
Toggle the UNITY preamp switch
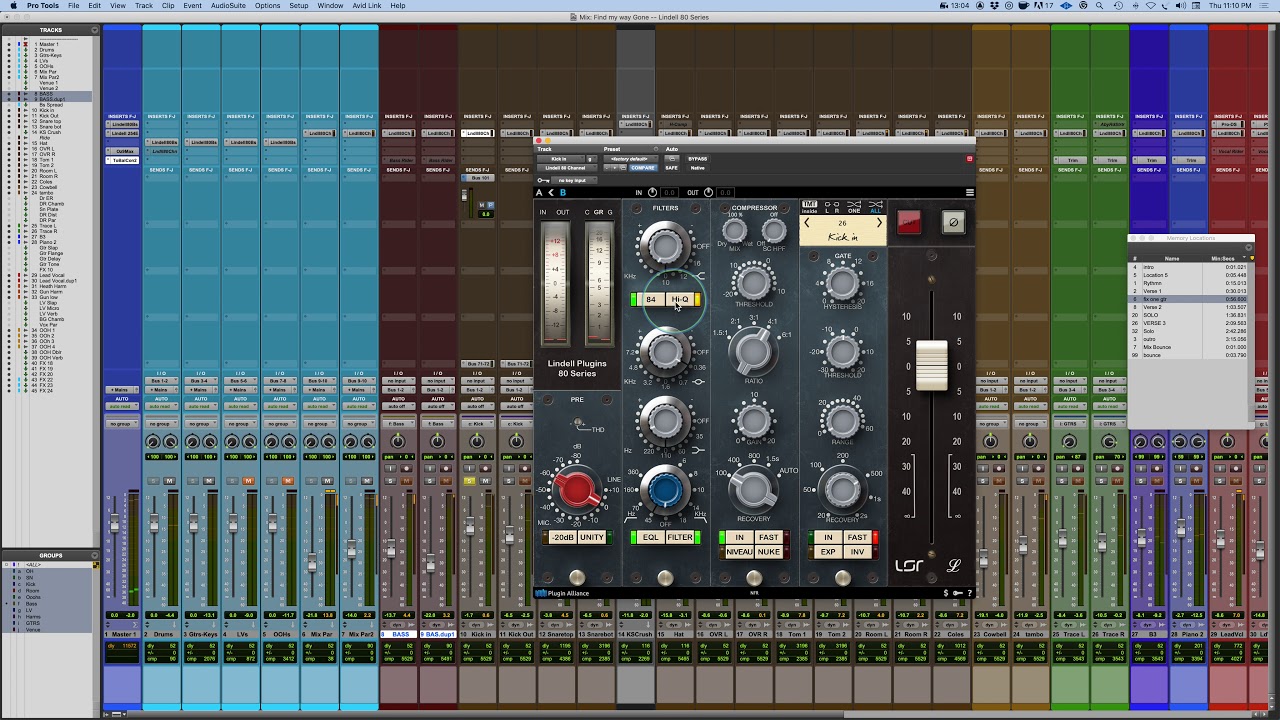(592, 538)
